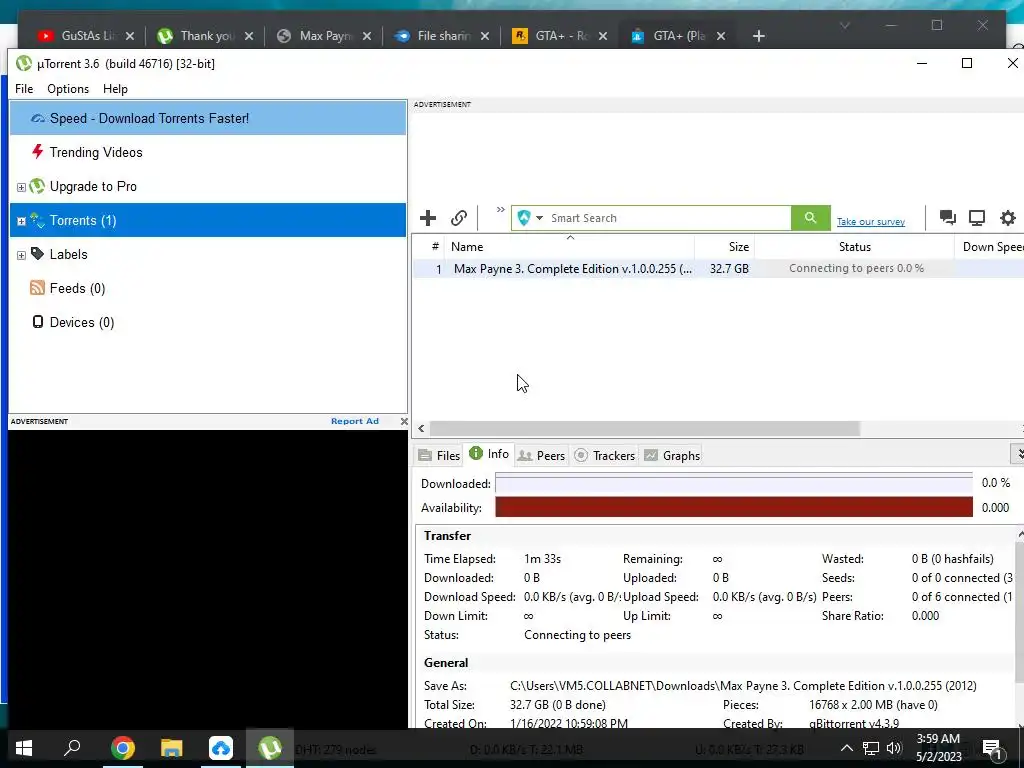Click the cloud app icon on taskbar
Image resolution: width=1024 pixels, height=768 pixels.
coord(221,748)
